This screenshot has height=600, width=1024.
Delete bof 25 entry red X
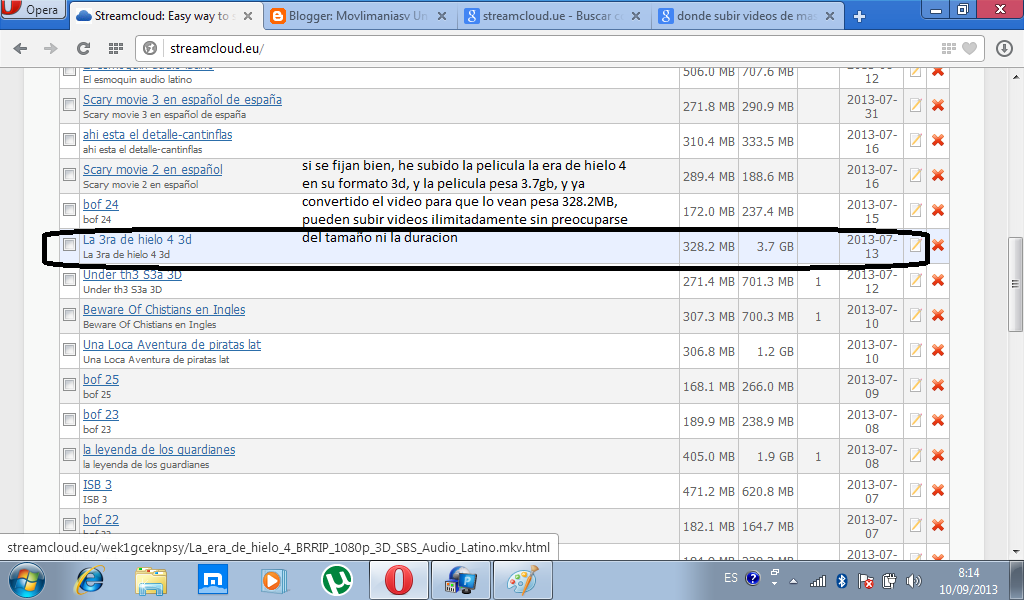click(938, 385)
